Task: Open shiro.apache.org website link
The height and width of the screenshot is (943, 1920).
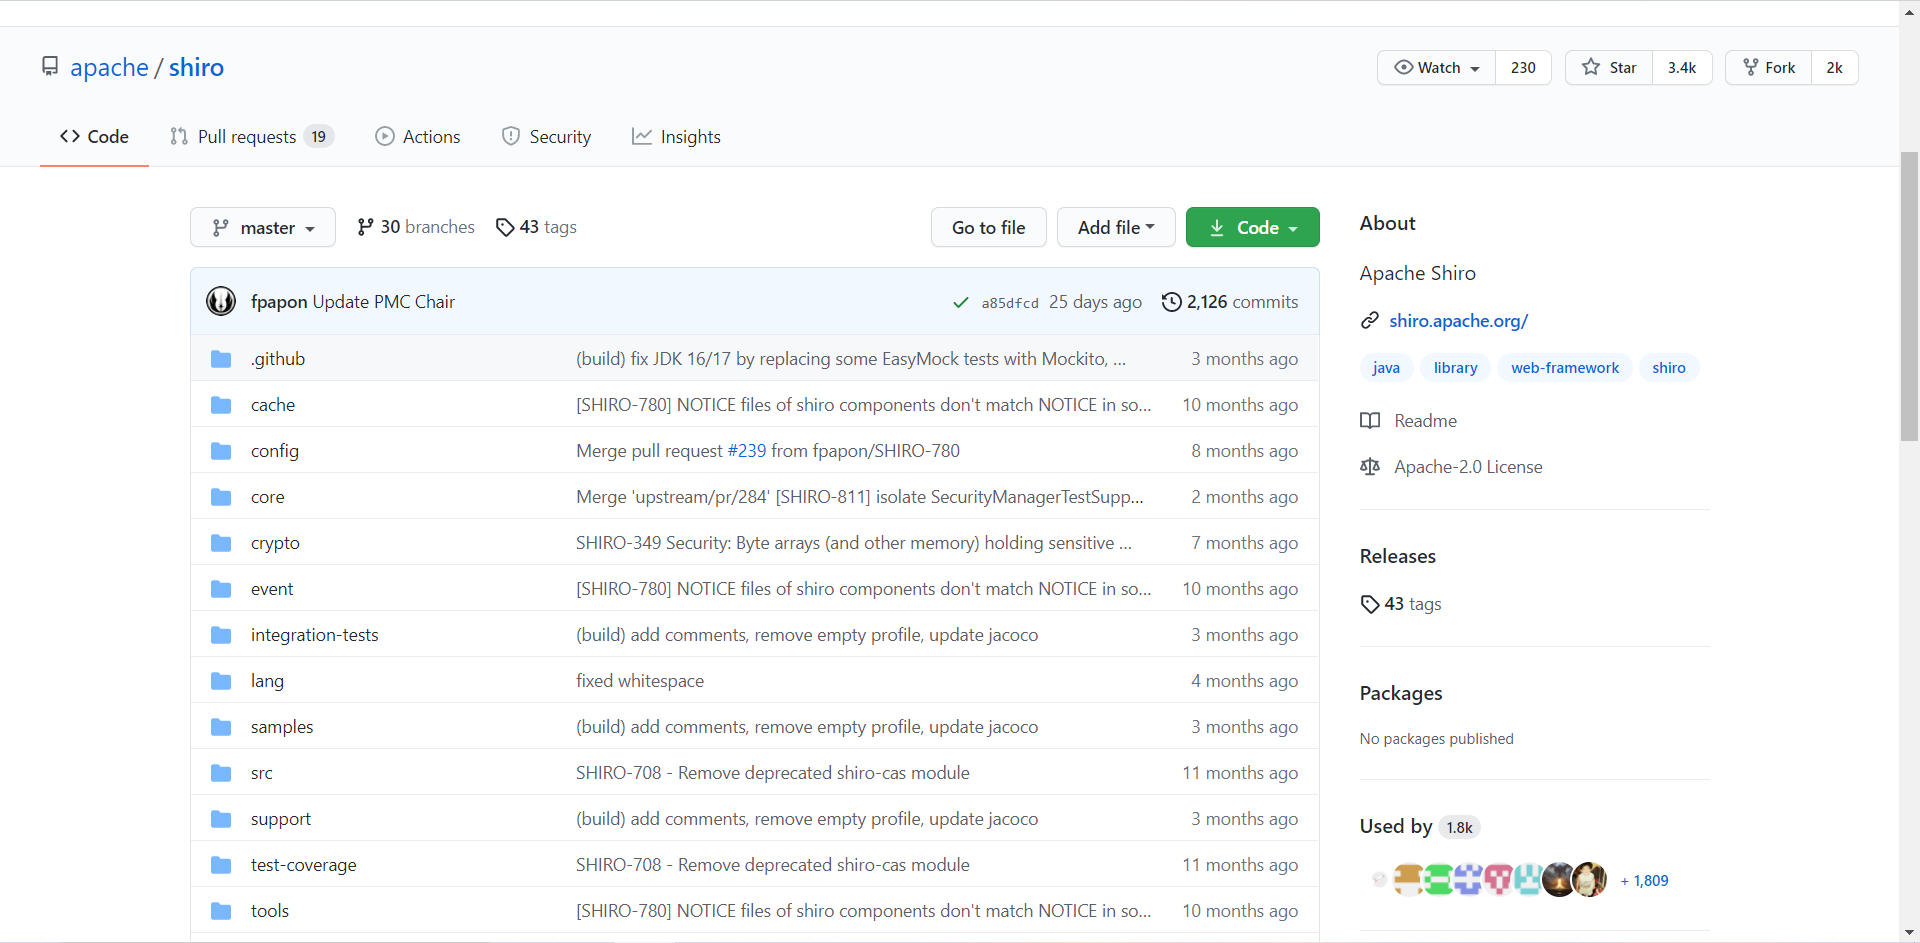Action: 1458,321
